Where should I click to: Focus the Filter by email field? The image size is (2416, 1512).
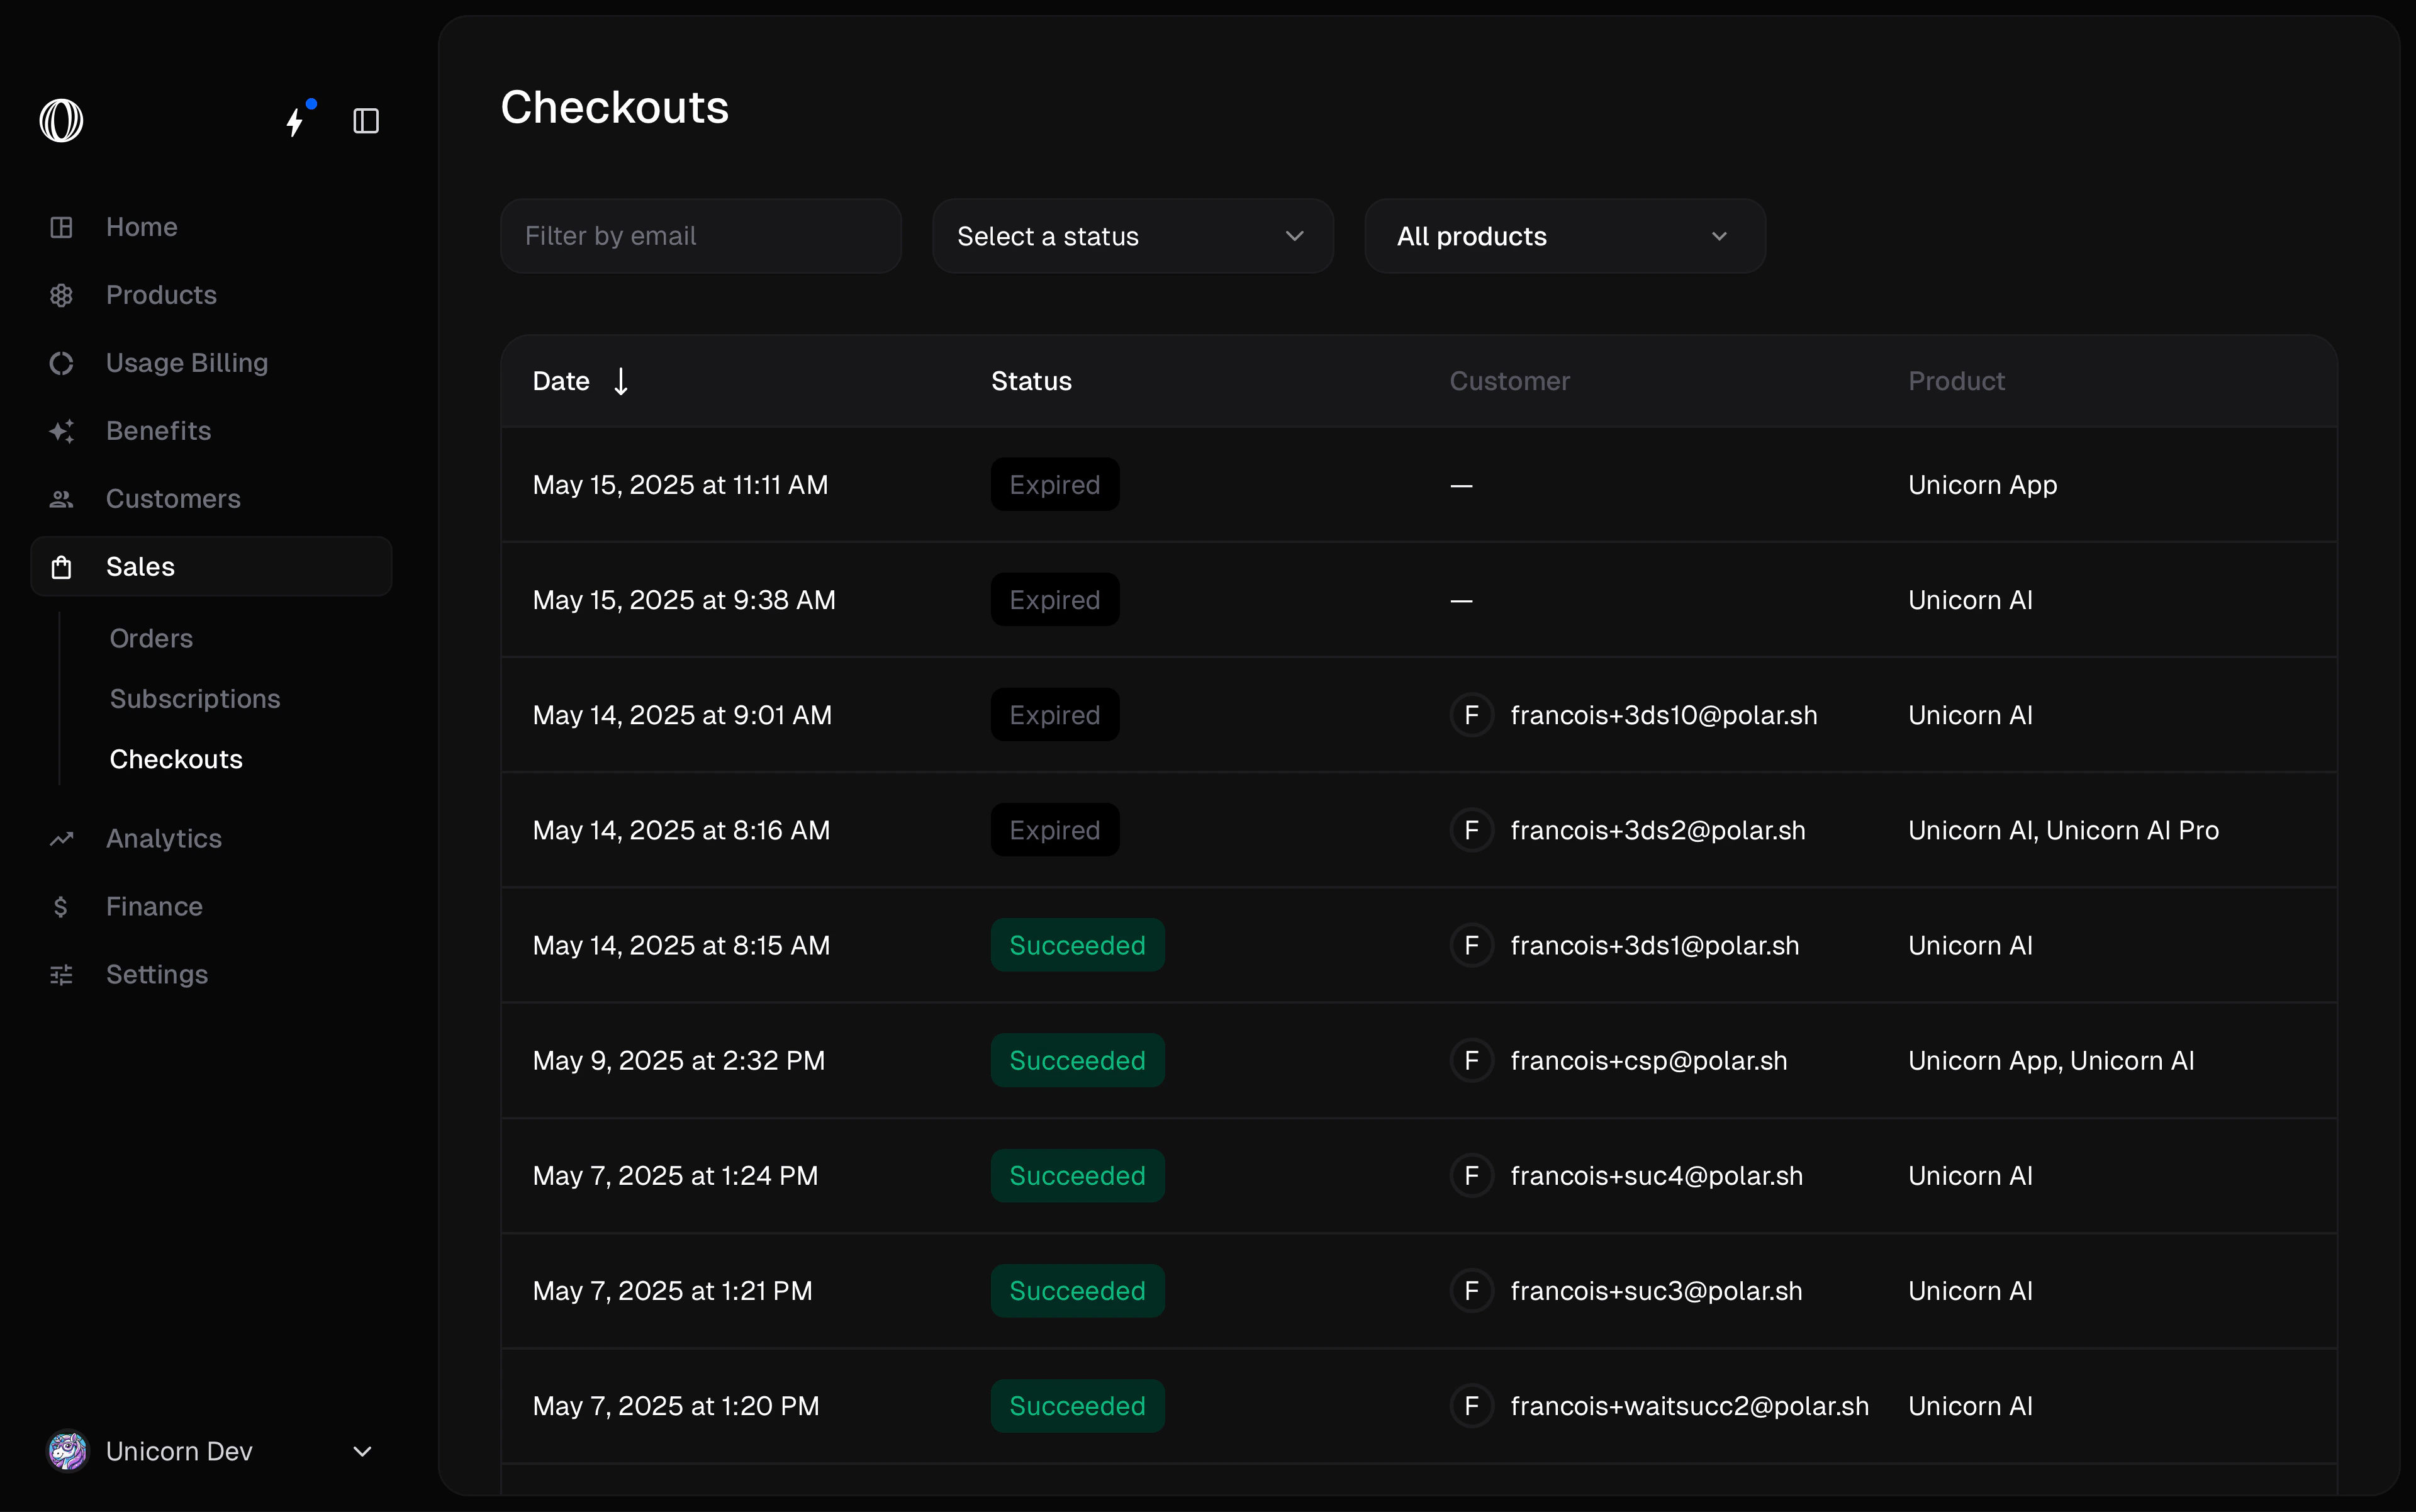click(x=700, y=236)
